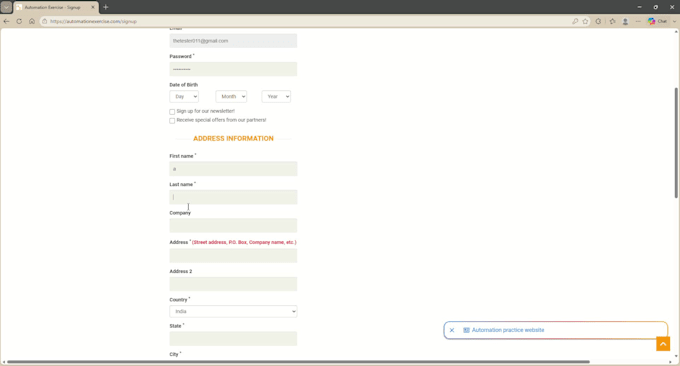
Task: Click the address bar URL
Action: click(93, 21)
